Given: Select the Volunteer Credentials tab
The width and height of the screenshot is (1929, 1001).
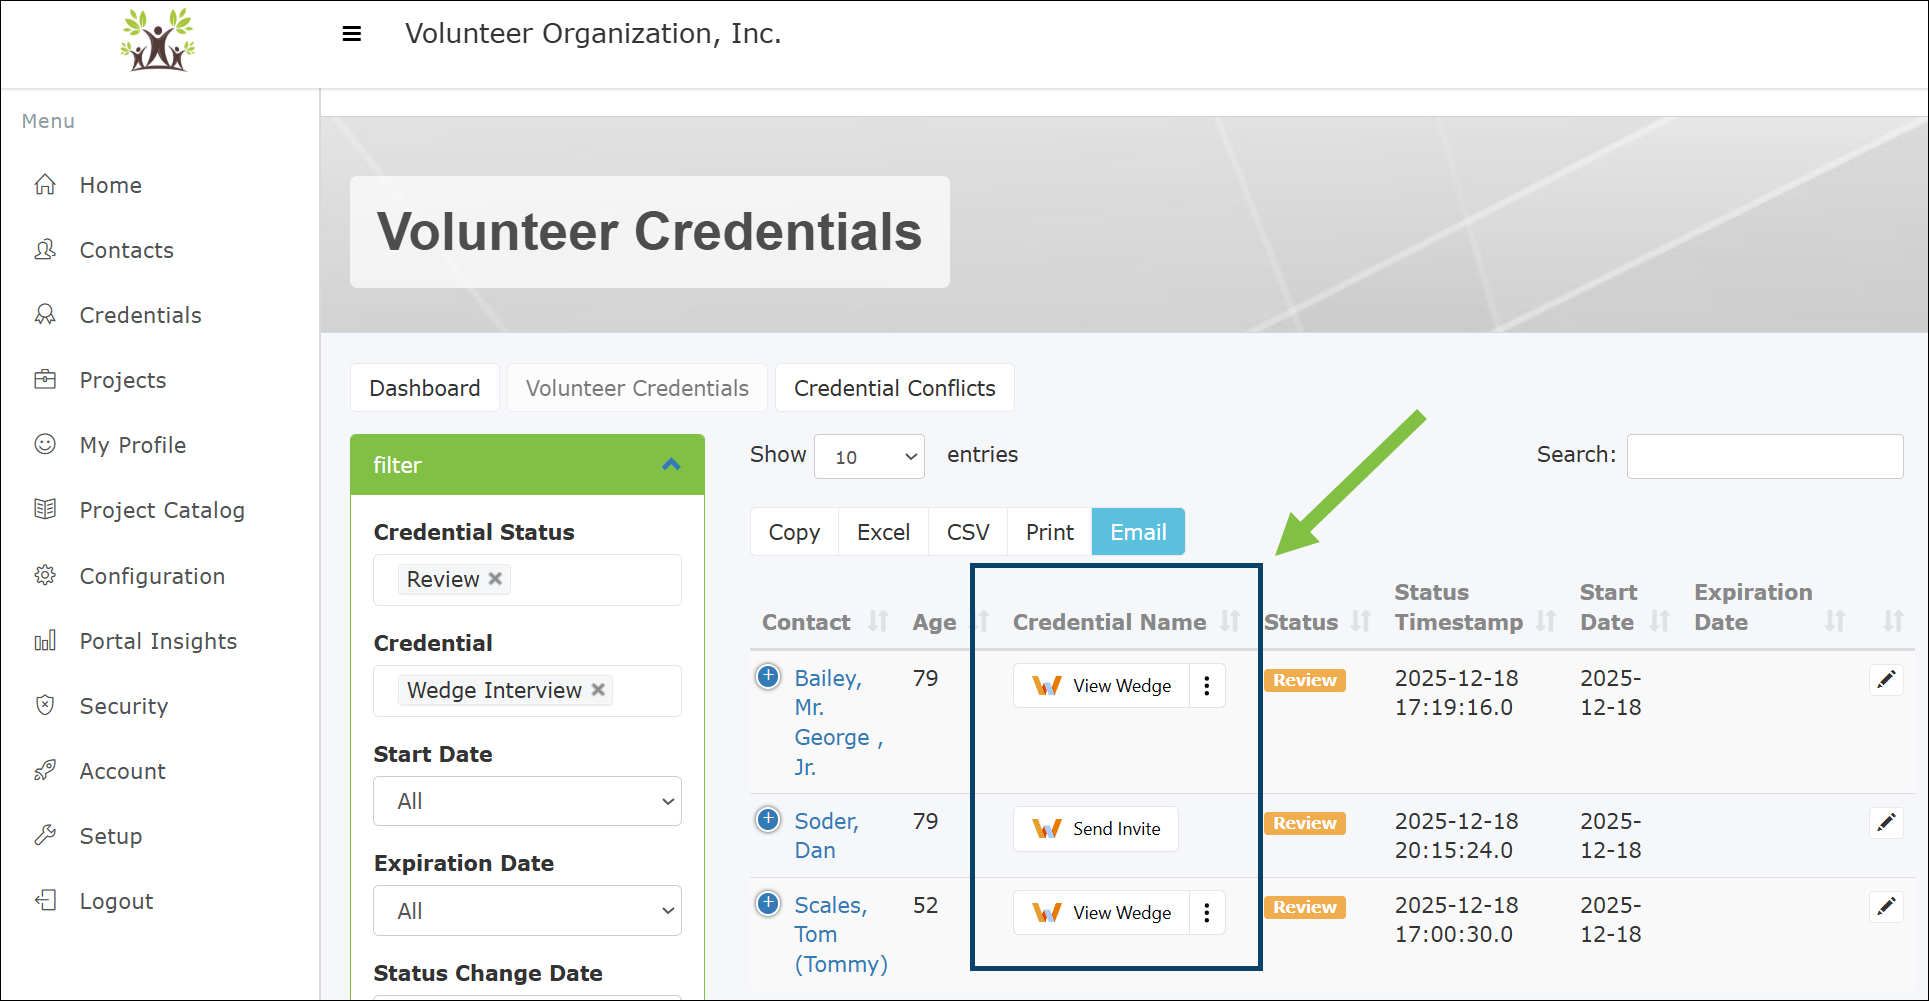Looking at the screenshot, I should pos(637,388).
